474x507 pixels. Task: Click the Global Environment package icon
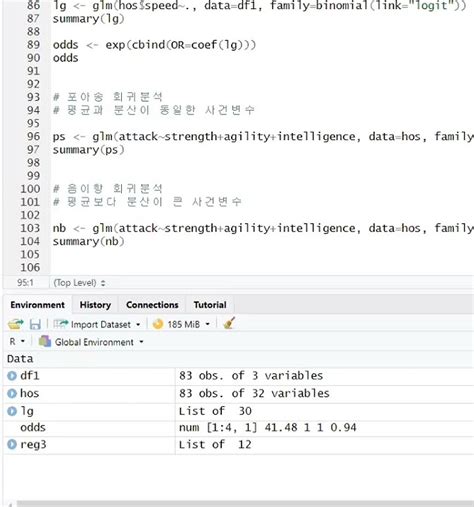[x=45, y=342]
